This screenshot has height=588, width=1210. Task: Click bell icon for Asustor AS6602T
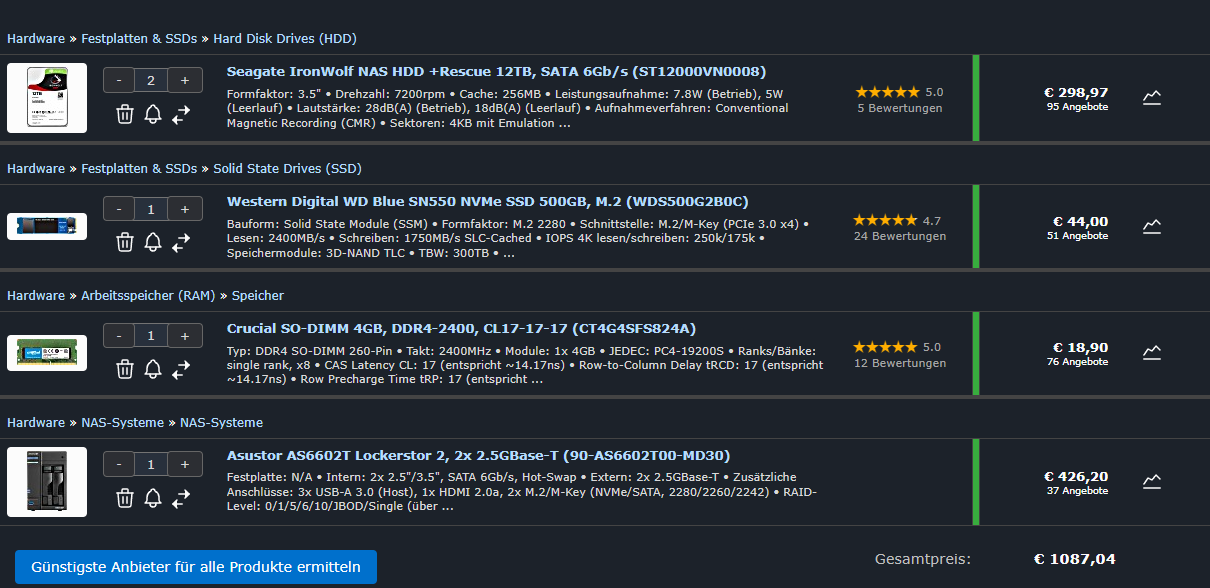(x=153, y=497)
